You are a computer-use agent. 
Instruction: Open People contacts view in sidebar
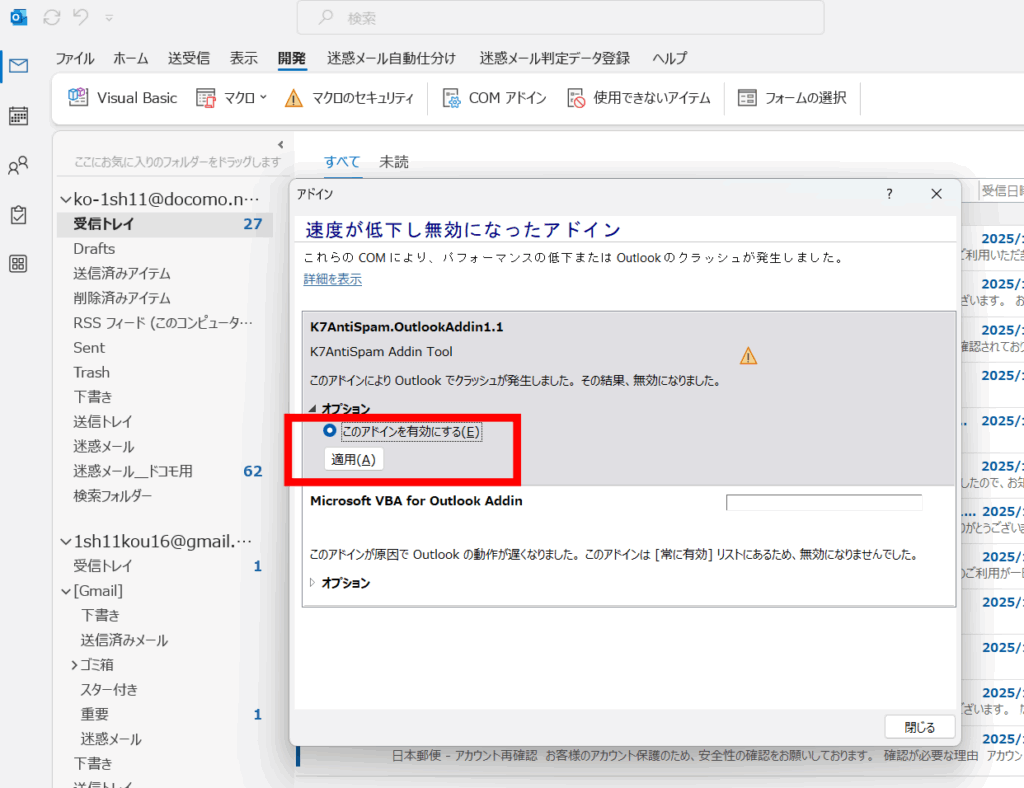click(18, 165)
